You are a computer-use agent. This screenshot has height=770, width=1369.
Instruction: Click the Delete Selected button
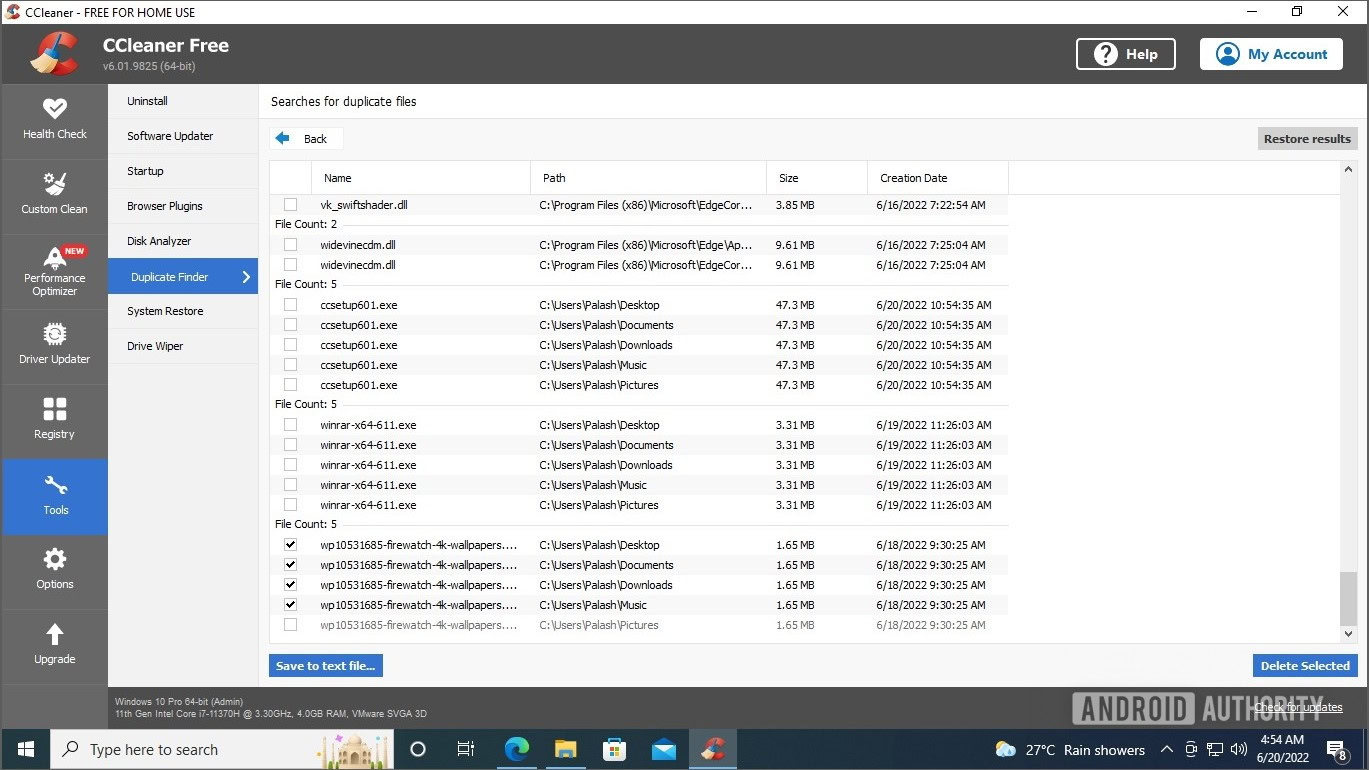[1304, 666]
